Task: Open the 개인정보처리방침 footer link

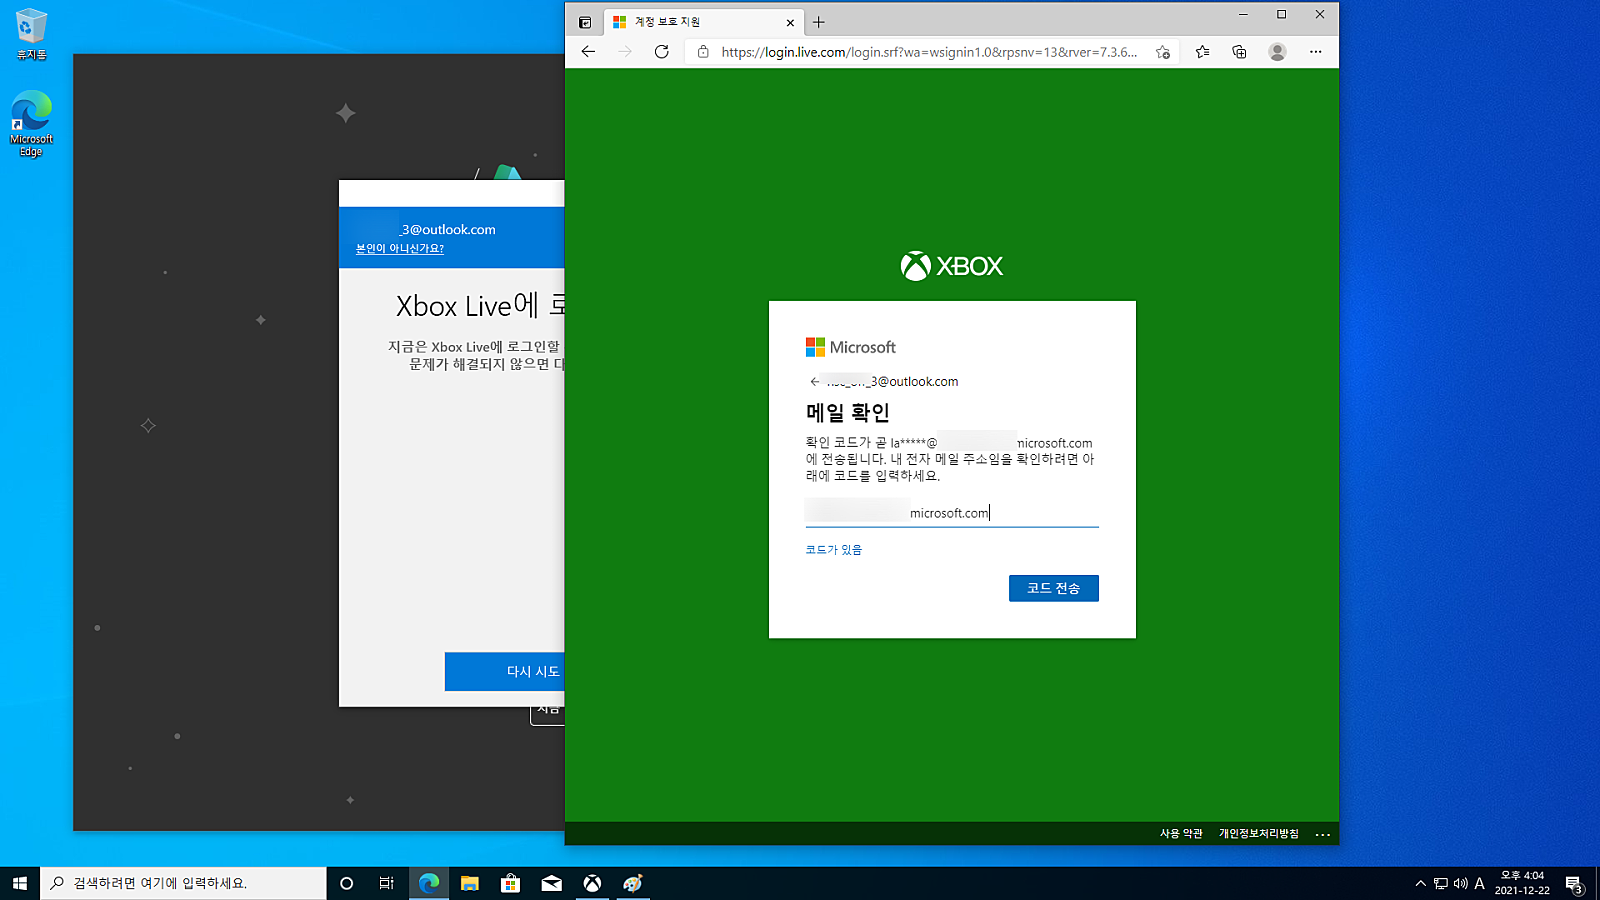Action: click(x=1258, y=834)
